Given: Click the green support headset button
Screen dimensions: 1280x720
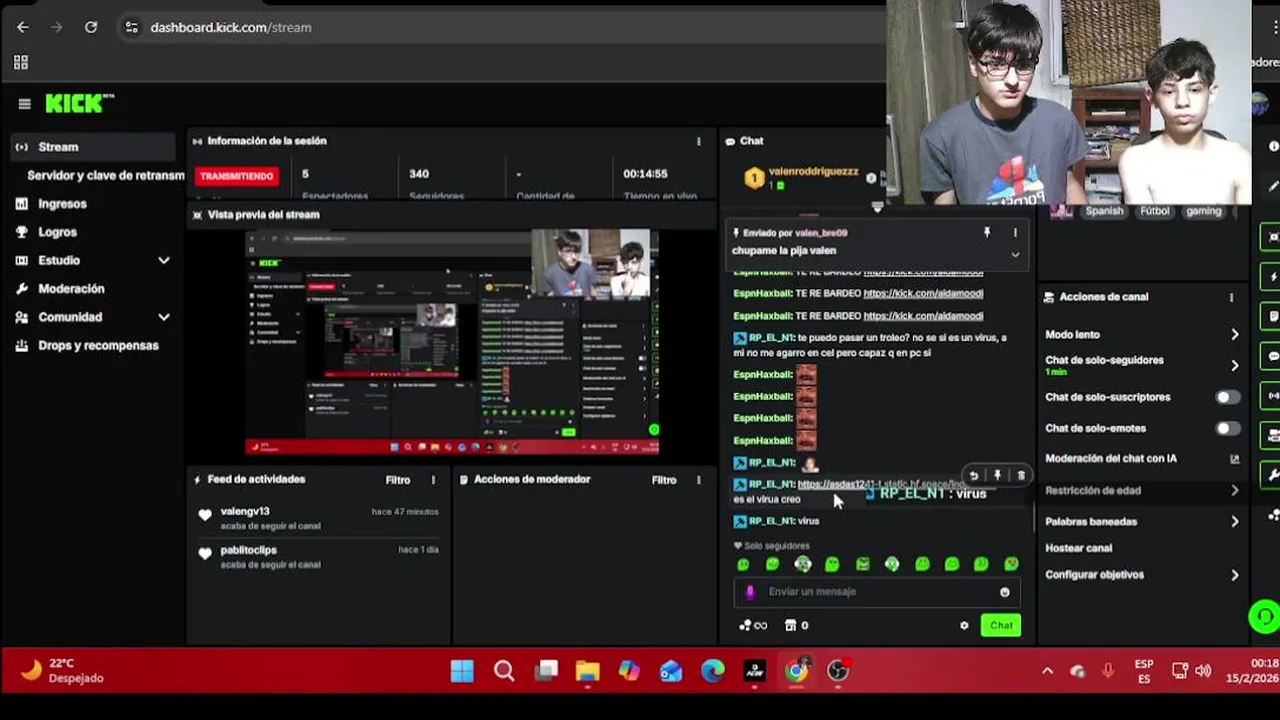Looking at the screenshot, I should [x=1265, y=616].
